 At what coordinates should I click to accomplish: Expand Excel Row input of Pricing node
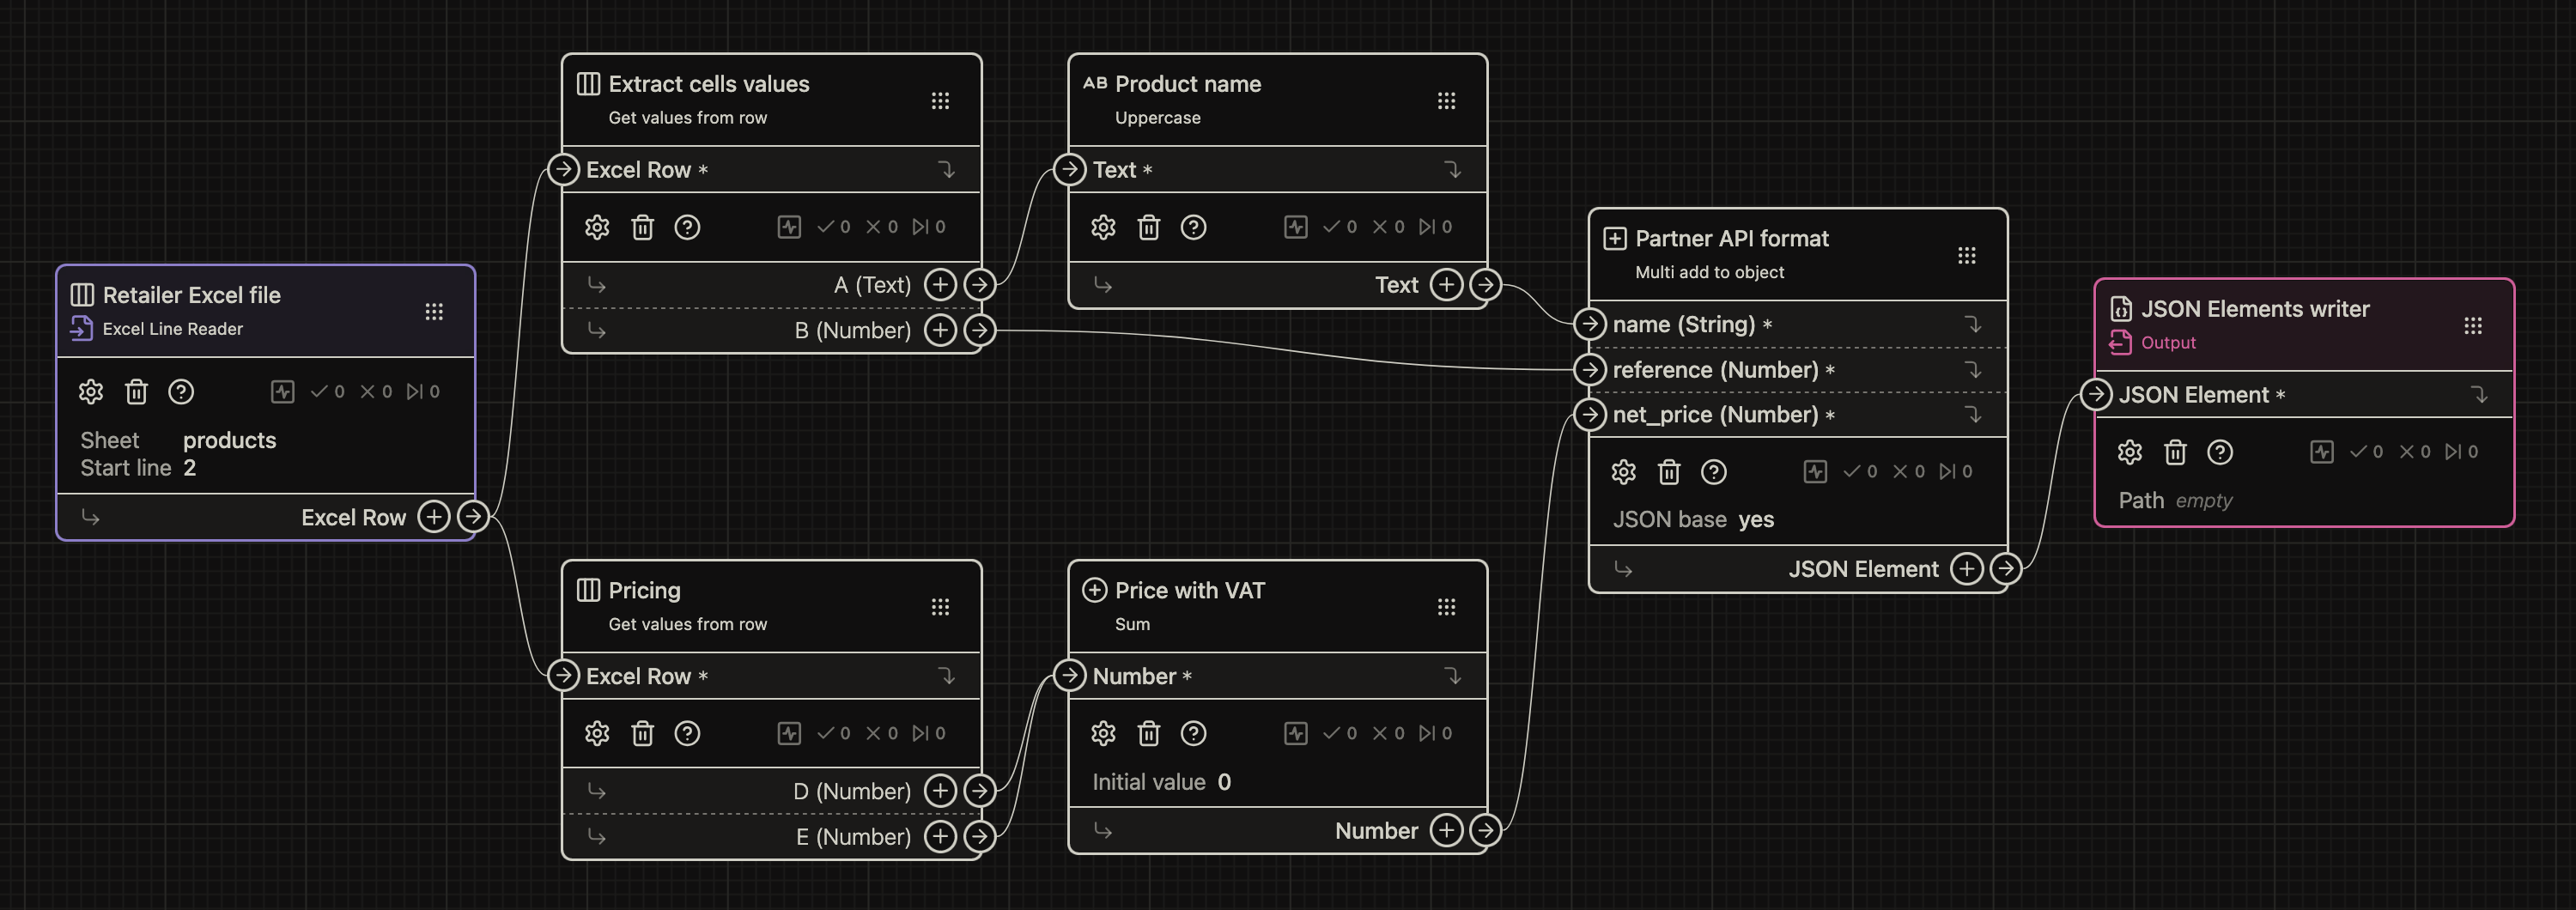pos(947,677)
